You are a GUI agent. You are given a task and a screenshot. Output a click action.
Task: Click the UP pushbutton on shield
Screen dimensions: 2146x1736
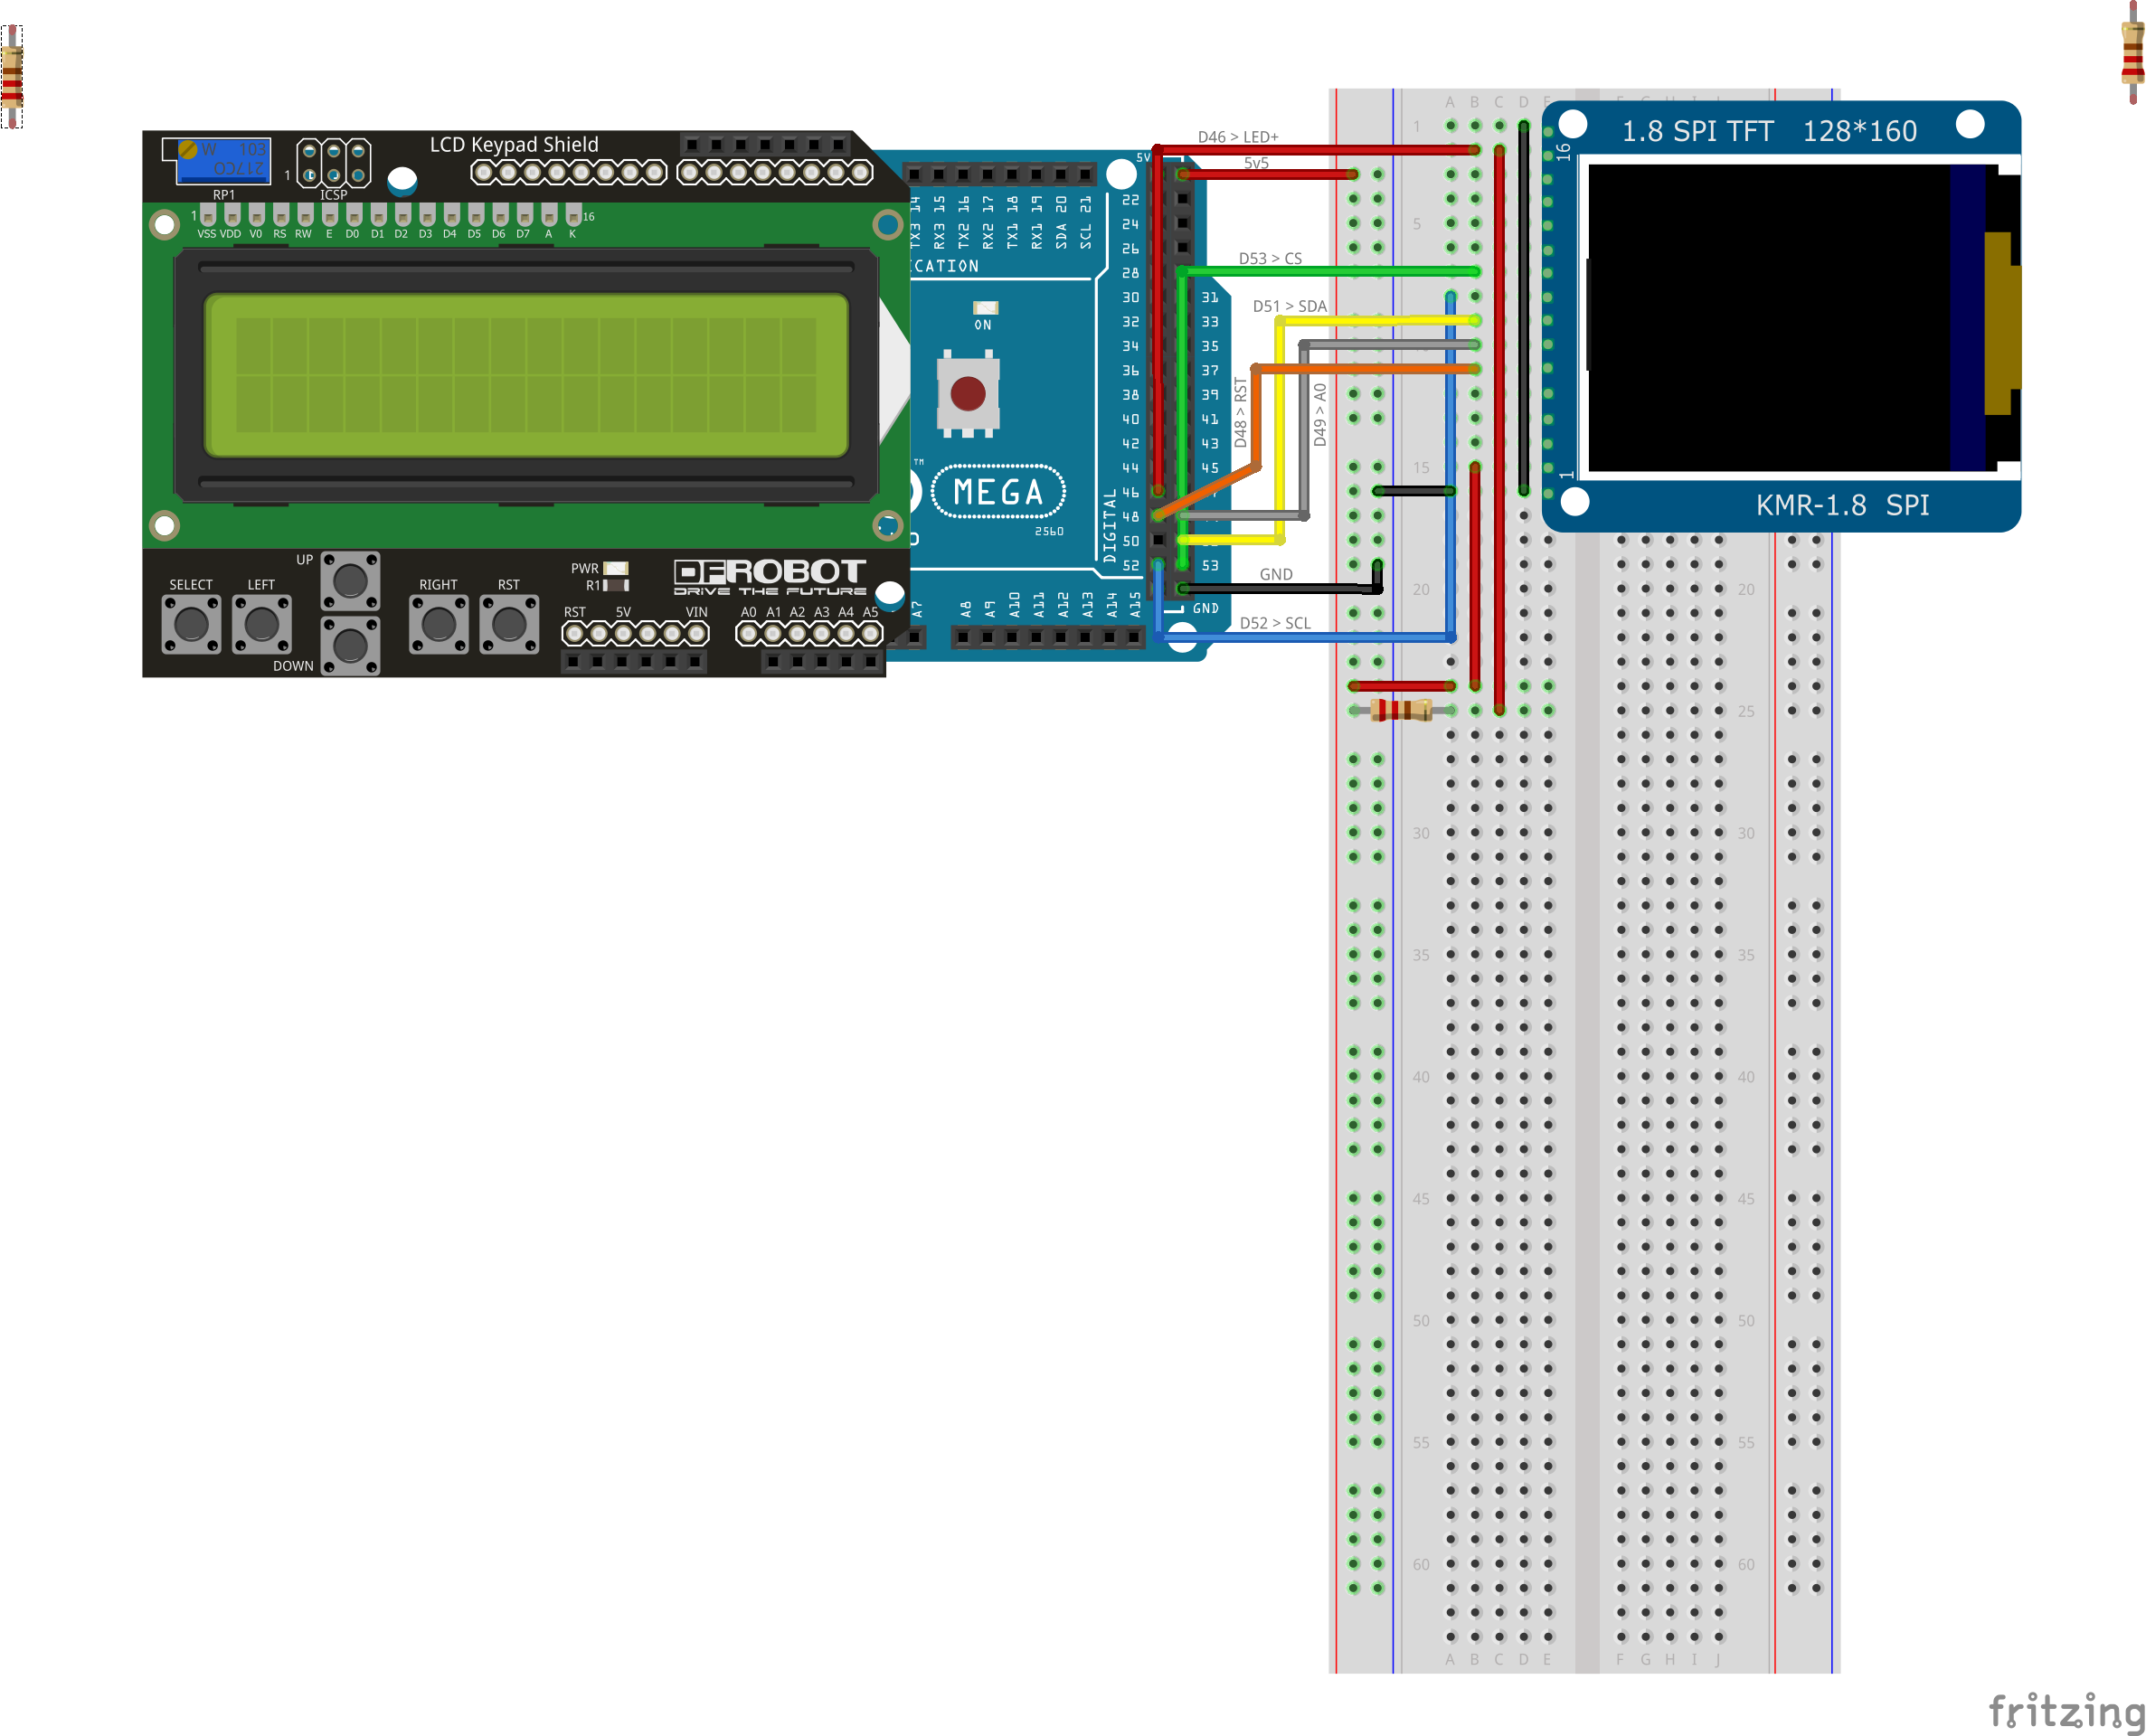pos(350,580)
